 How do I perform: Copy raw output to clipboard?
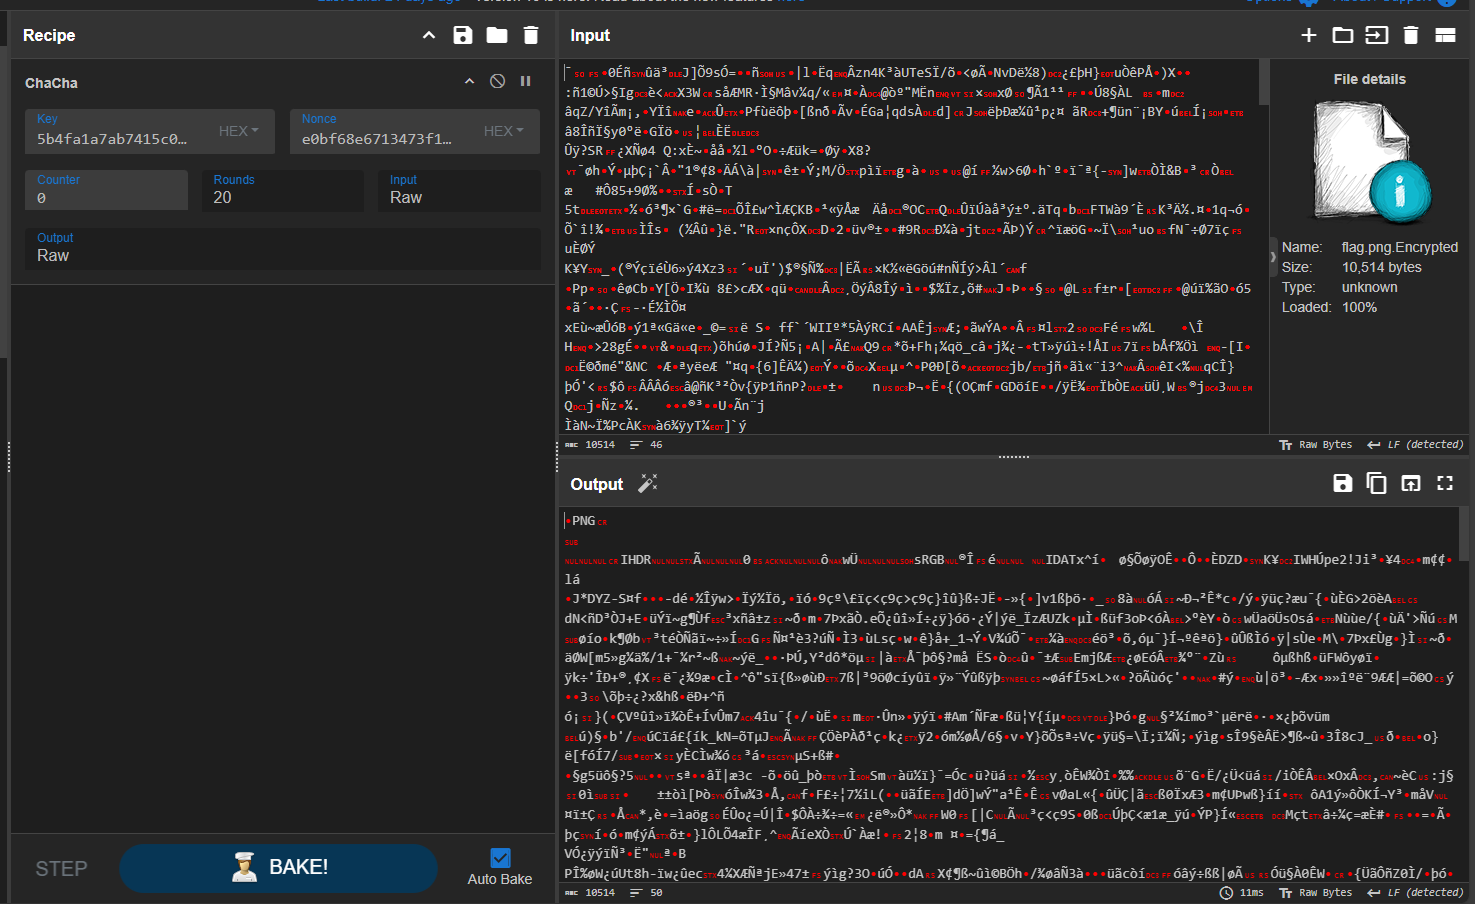1376,483
